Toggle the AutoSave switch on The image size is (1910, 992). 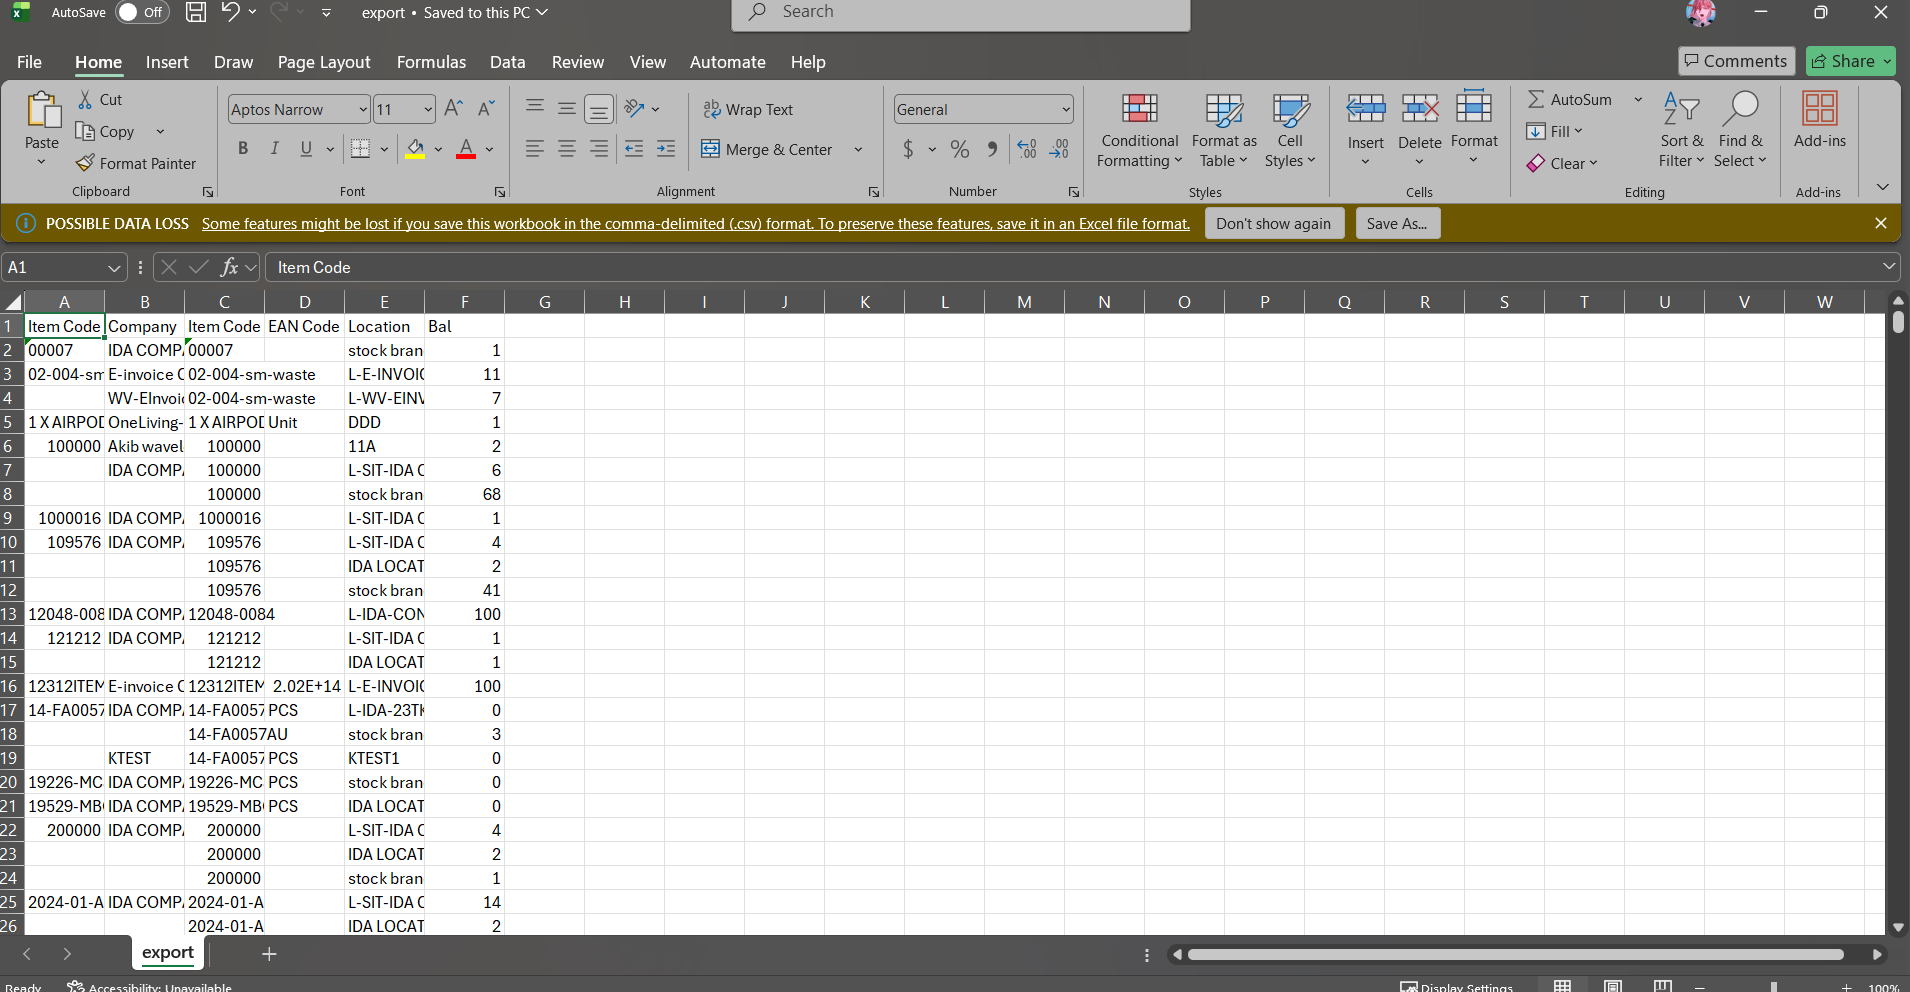click(142, 12)
